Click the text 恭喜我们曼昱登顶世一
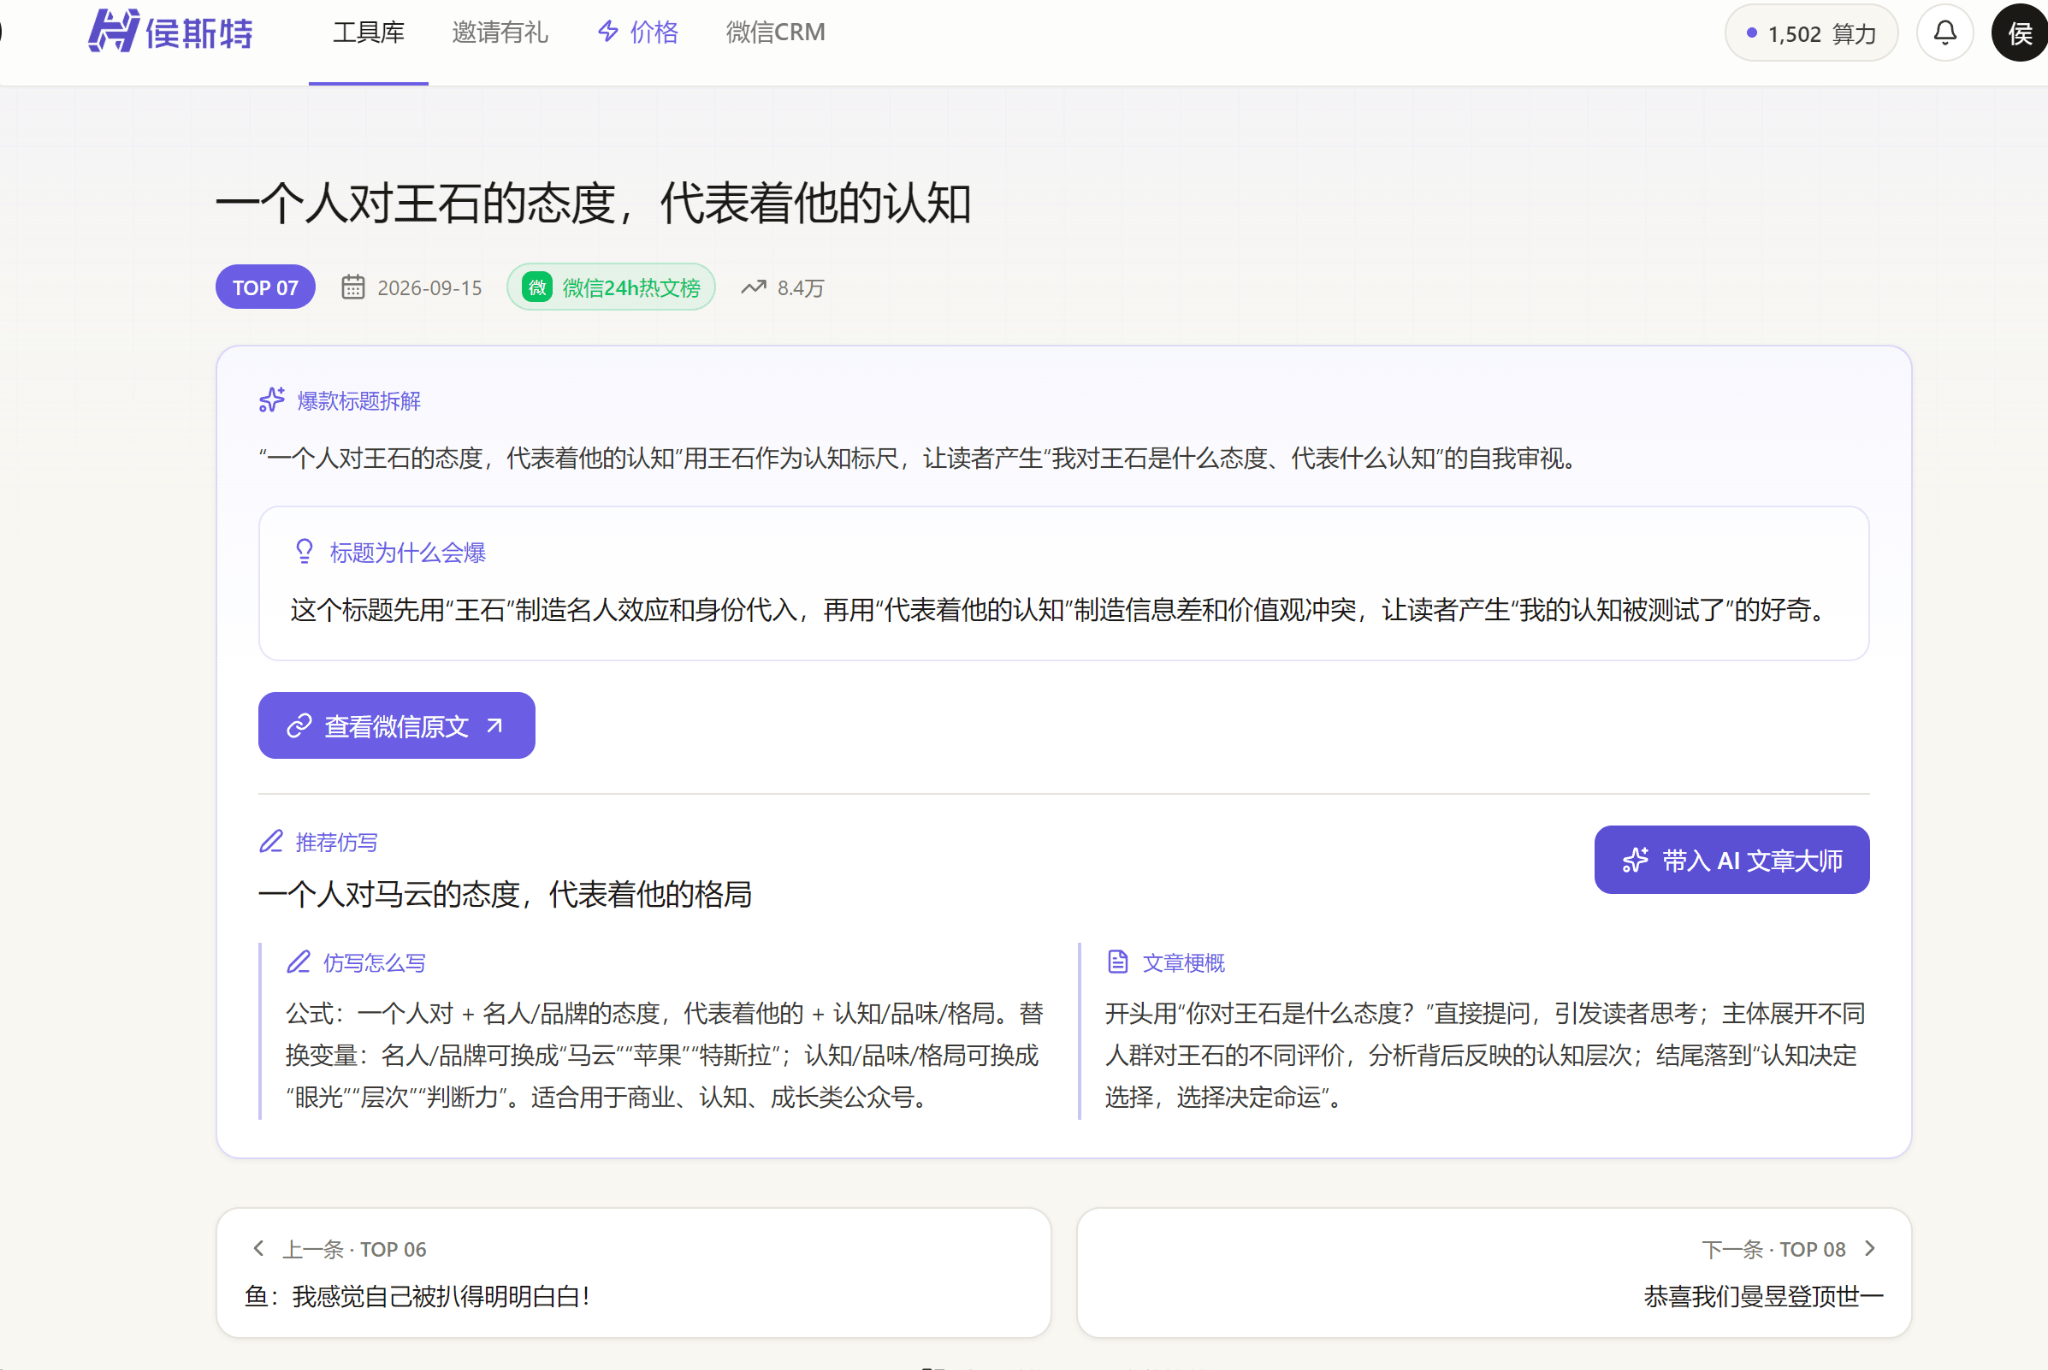The height and width of the screenshot is (1370, 2048). point(1763,1297)
